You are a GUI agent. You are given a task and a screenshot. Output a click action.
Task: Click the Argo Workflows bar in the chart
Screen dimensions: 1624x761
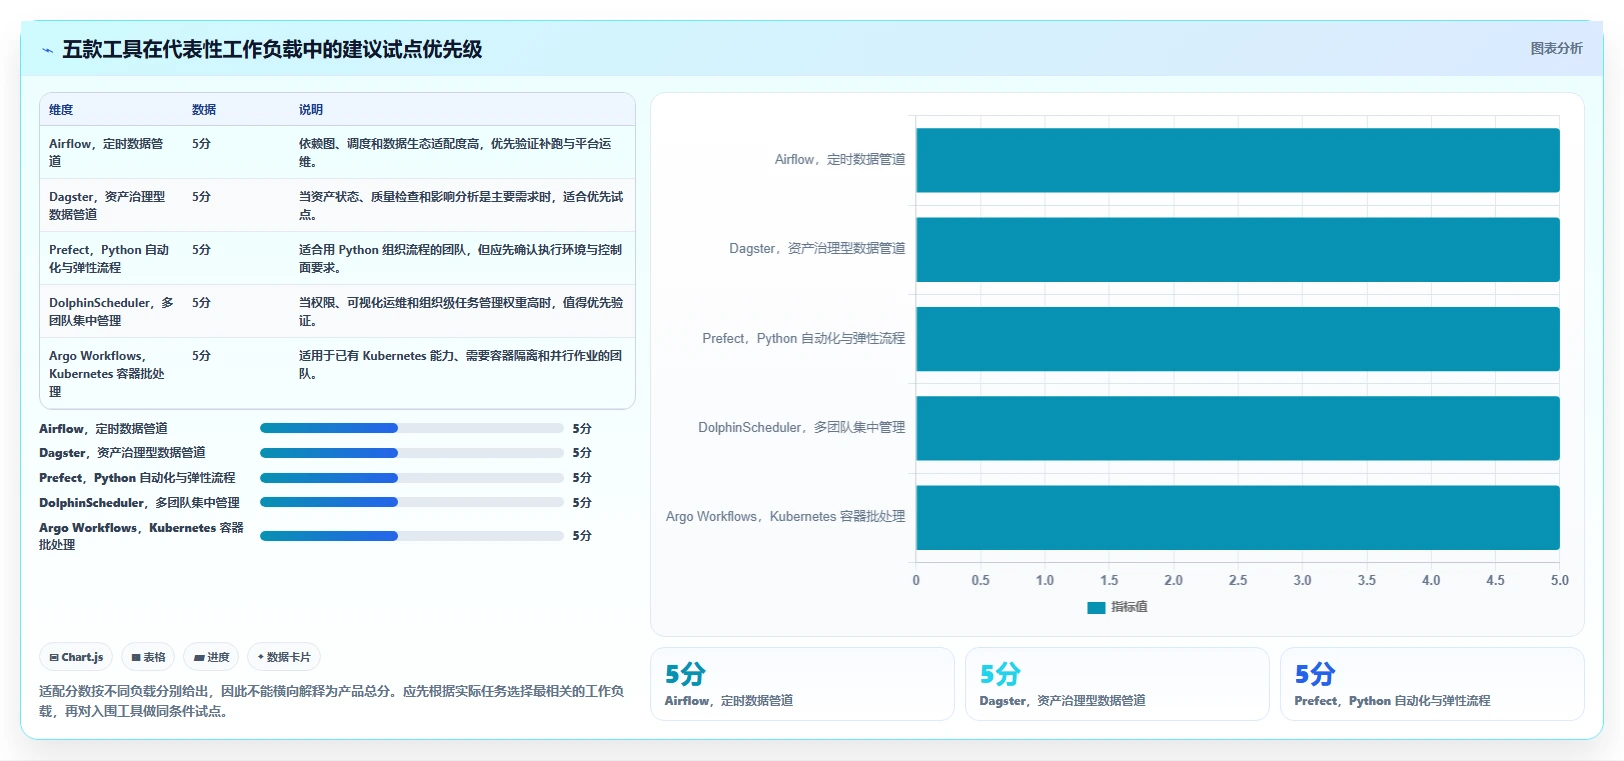1238,517
